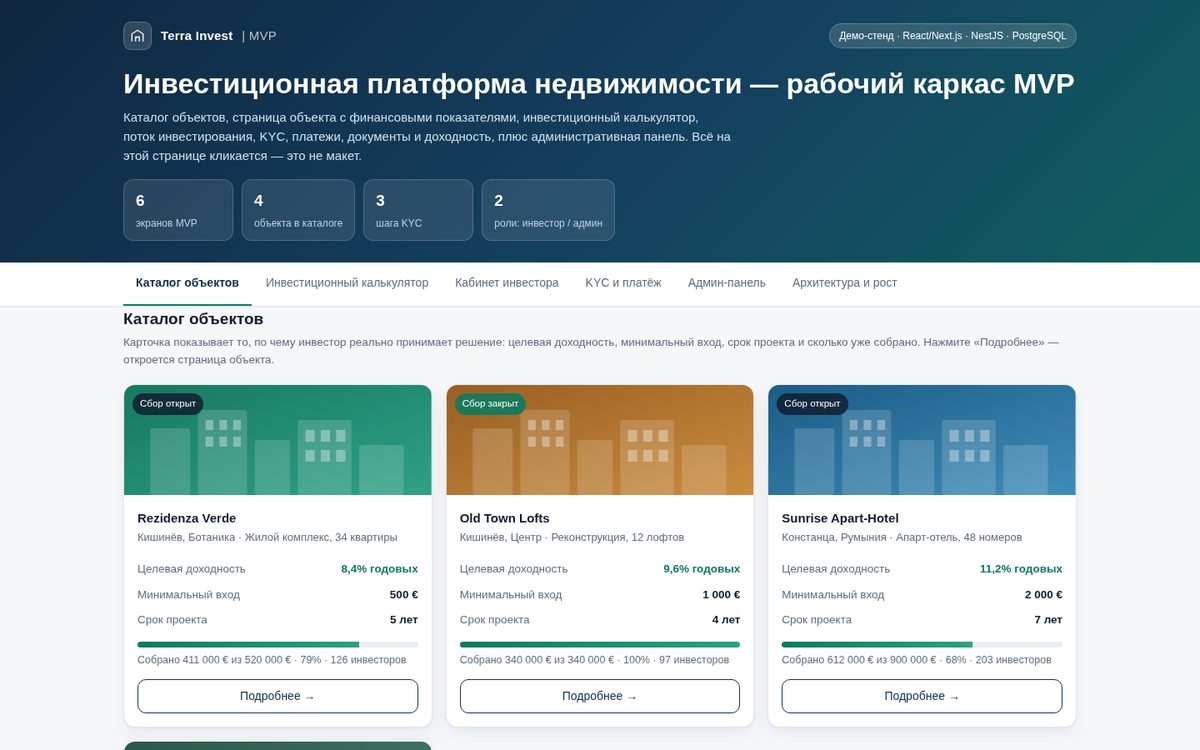Click the Сбор закрыт badge on Old Town Lofts

click(490, 404)
